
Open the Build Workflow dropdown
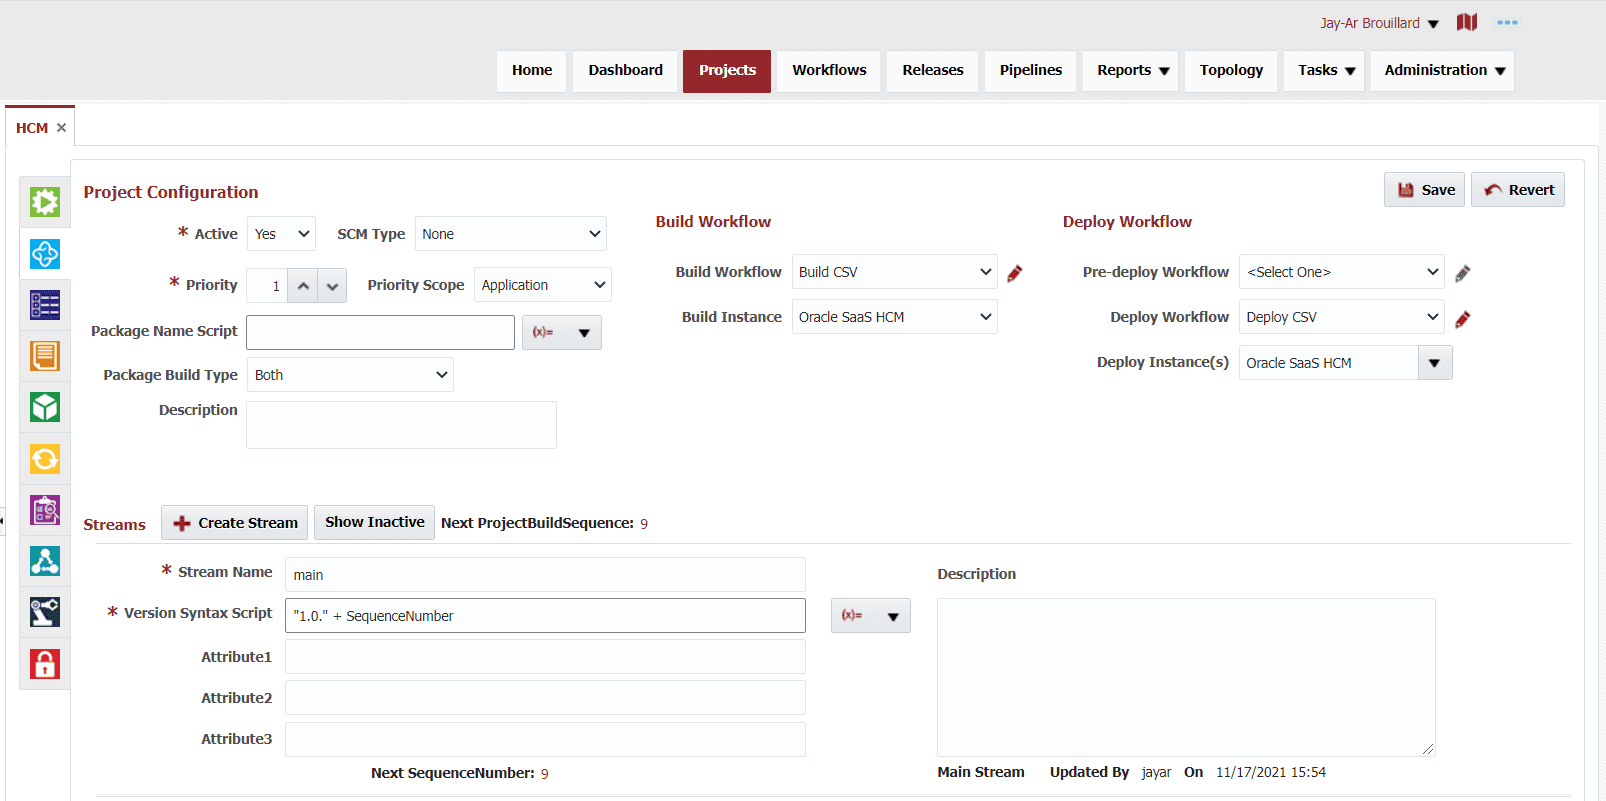[894, 272]
